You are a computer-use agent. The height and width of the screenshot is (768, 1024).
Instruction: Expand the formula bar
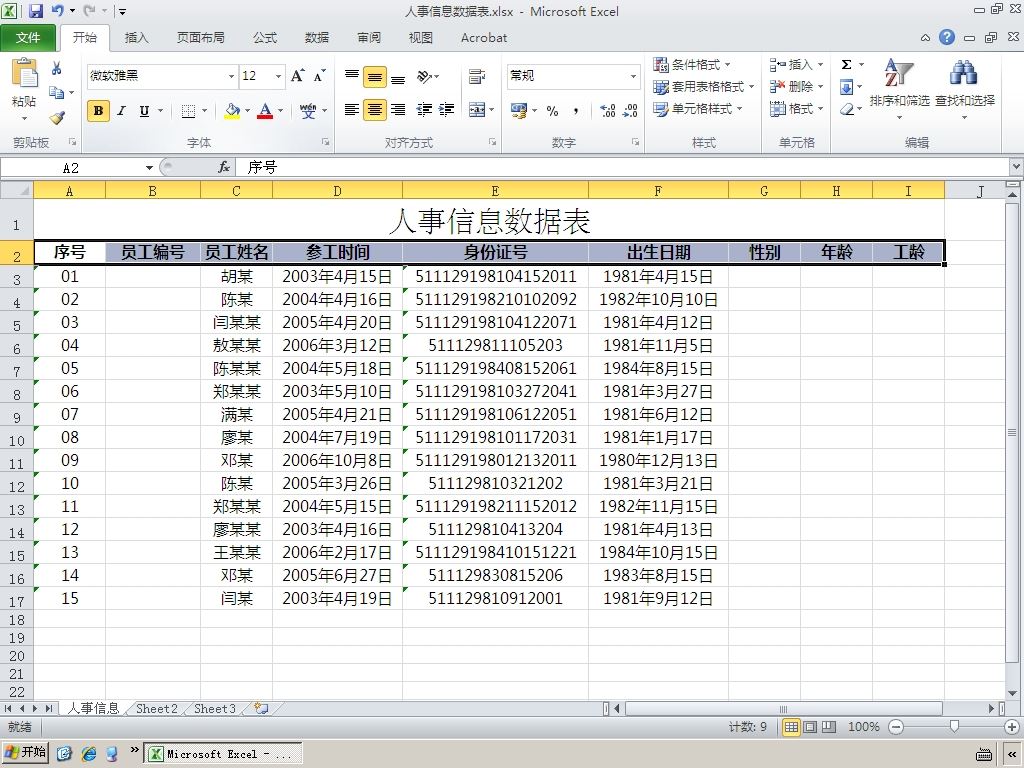click(x=1016, y=167)
